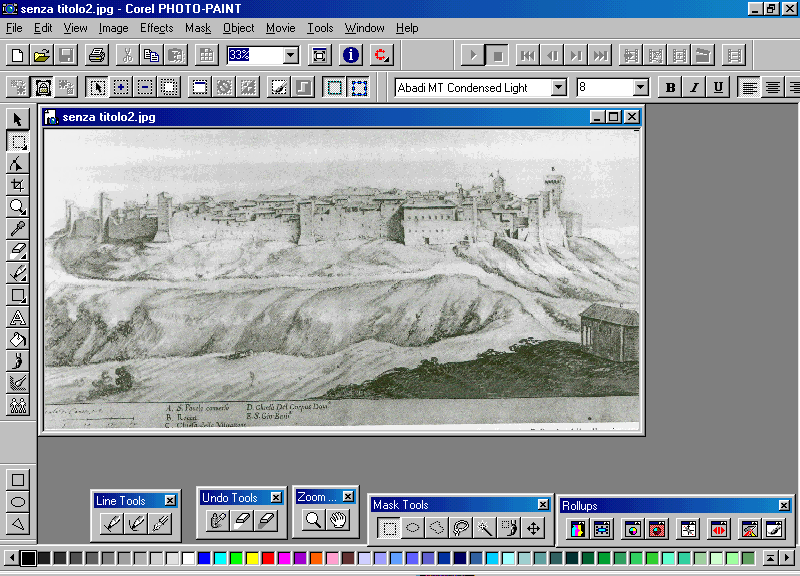Pick the Magic Wand mask tool
Image resolution: width=800 pixels, height=576 pixels.
pos(485,528)
